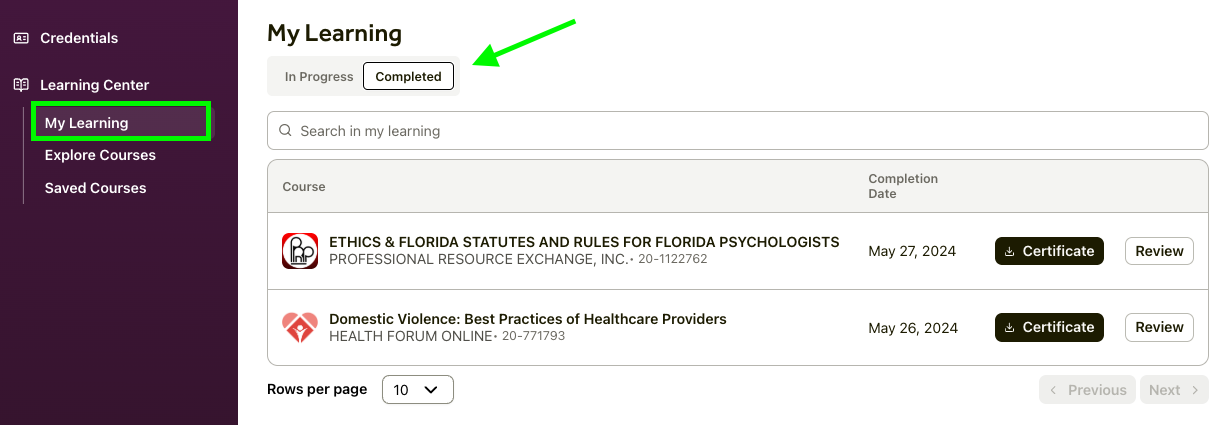The image size is (1229, 425).
Task: Click the Professional Resource Exchange course logo
Action: 299,251
